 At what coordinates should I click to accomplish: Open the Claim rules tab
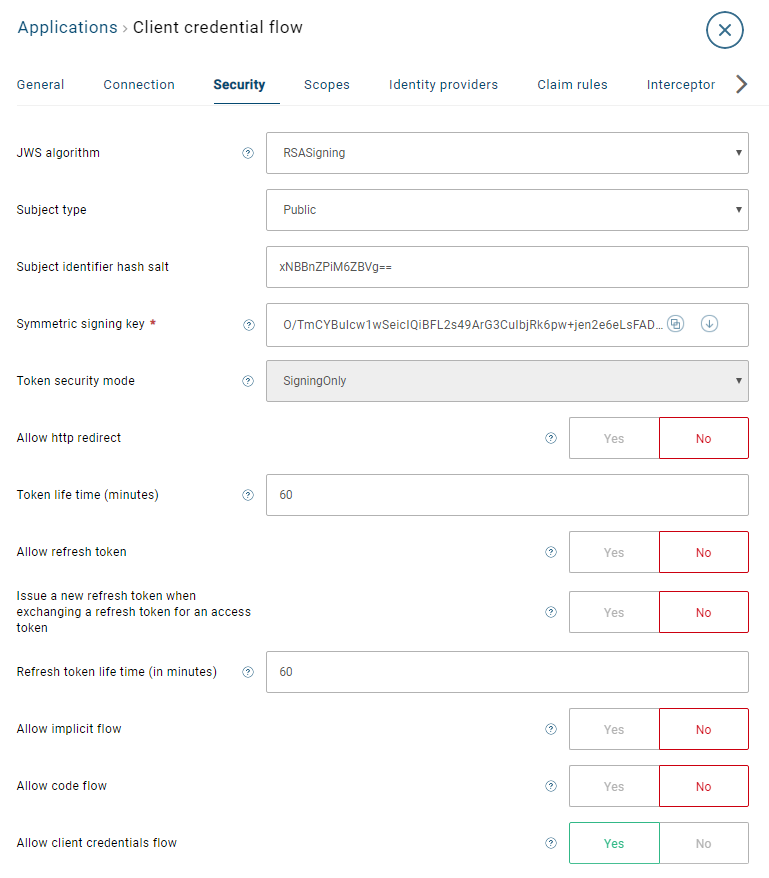pos(572,85)
